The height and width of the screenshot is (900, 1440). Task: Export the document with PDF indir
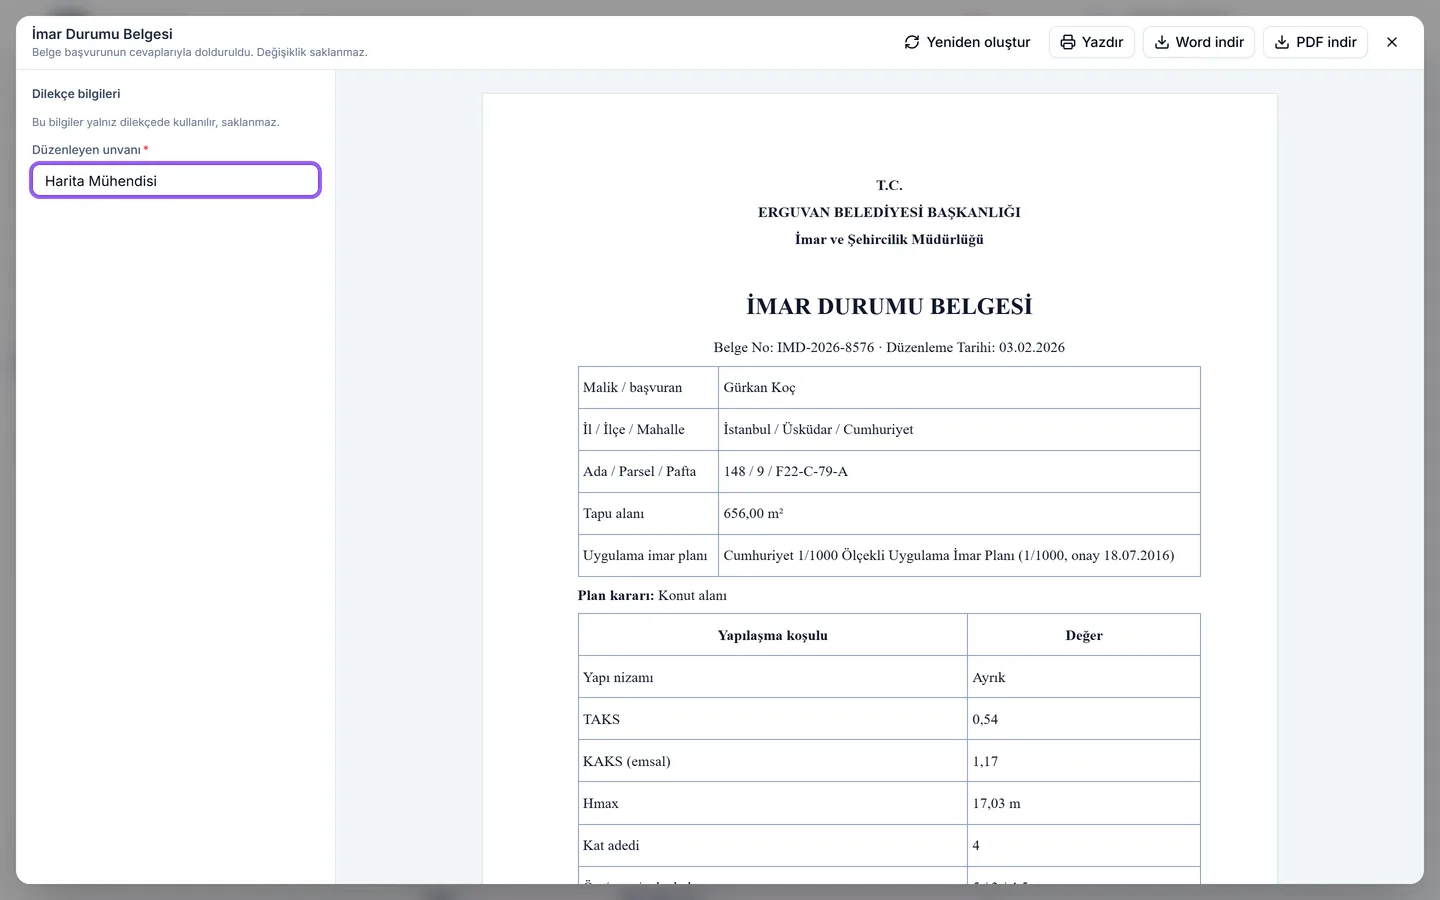(1315, 42)
